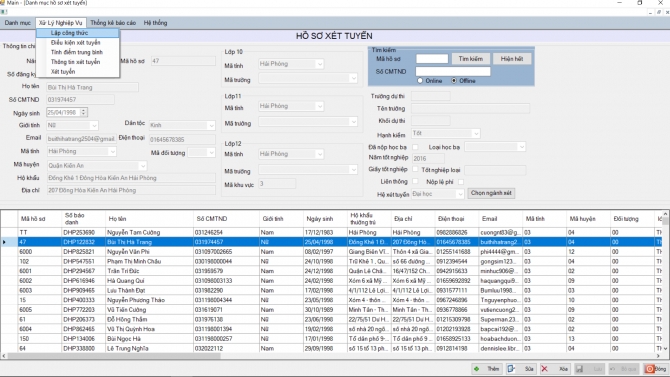
Task: Click the Email field
Action: coord(81,139)
